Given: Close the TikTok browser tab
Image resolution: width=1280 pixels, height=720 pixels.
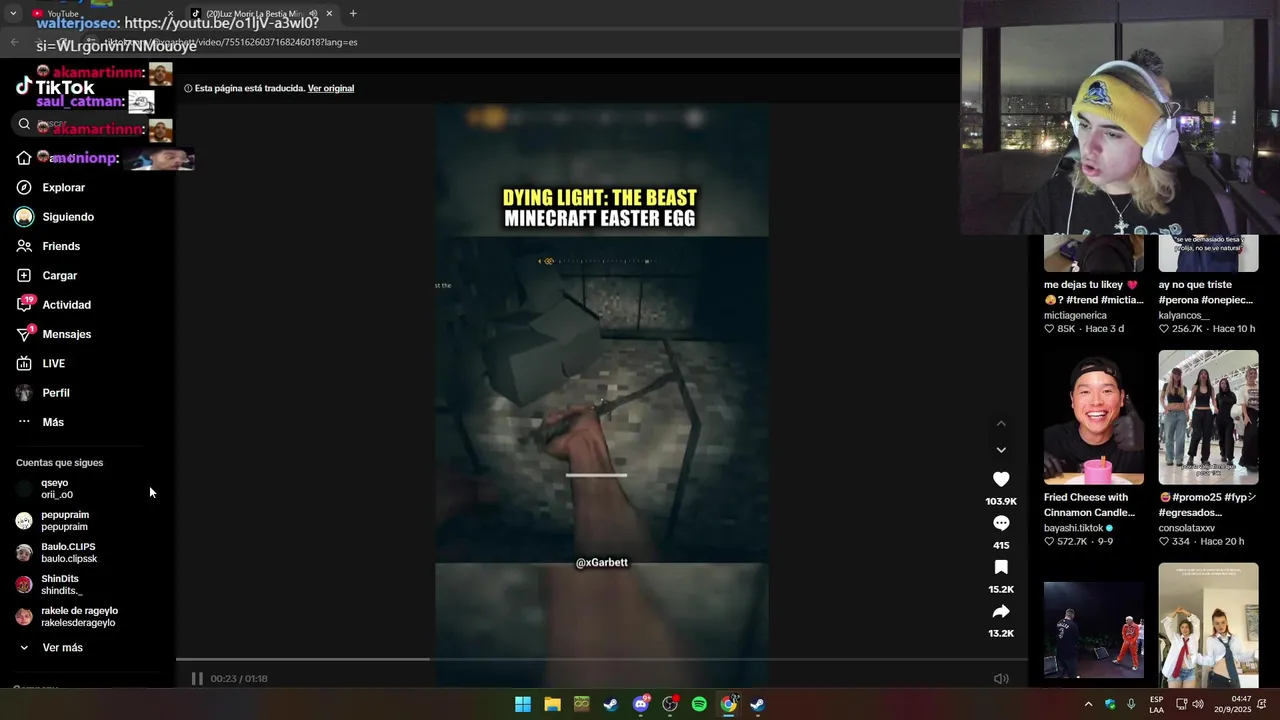Looking at the screenshot, I should [328, 14].
